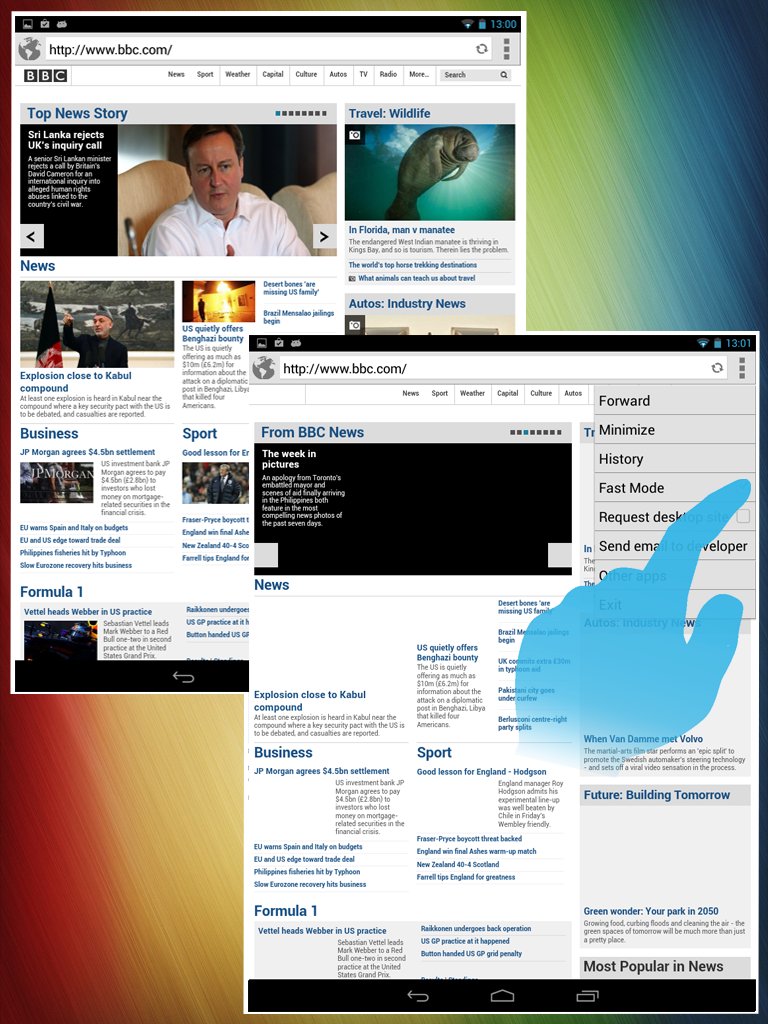
Task: Tap the Recent Apps button in navigation bar
Action: click(587, 996)
